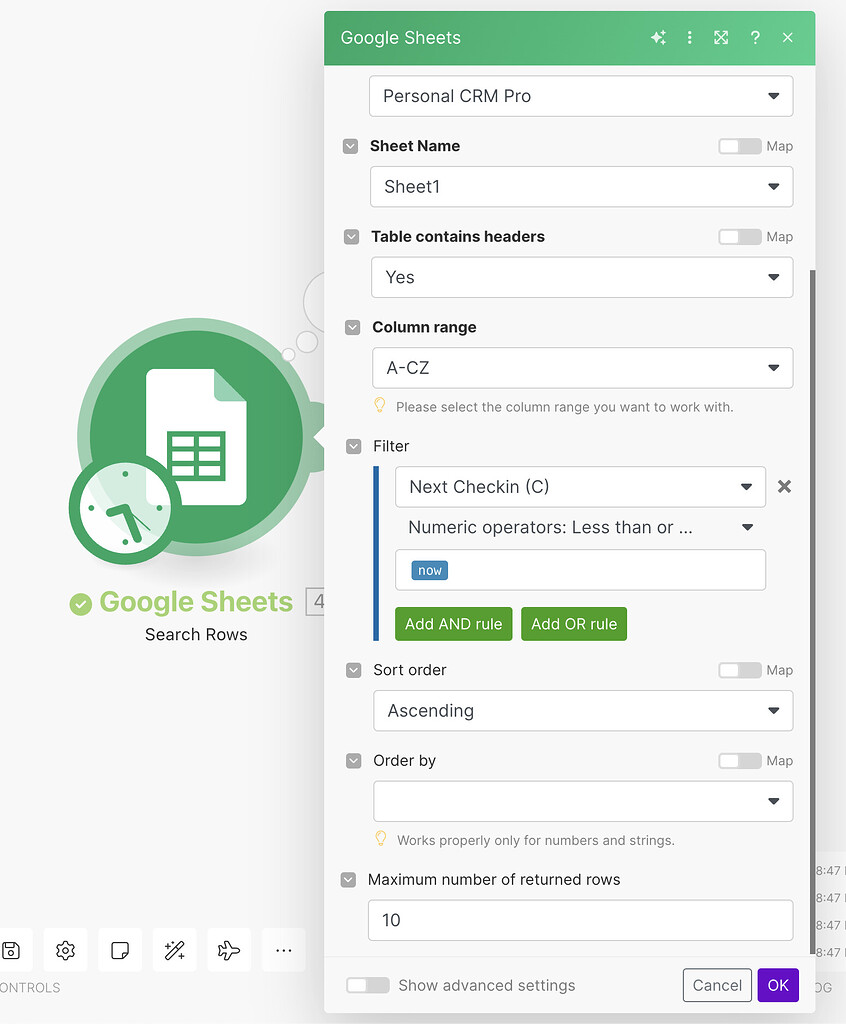Expand the Google Sheets dialog to fullscreen

click(x=721, y=37)
